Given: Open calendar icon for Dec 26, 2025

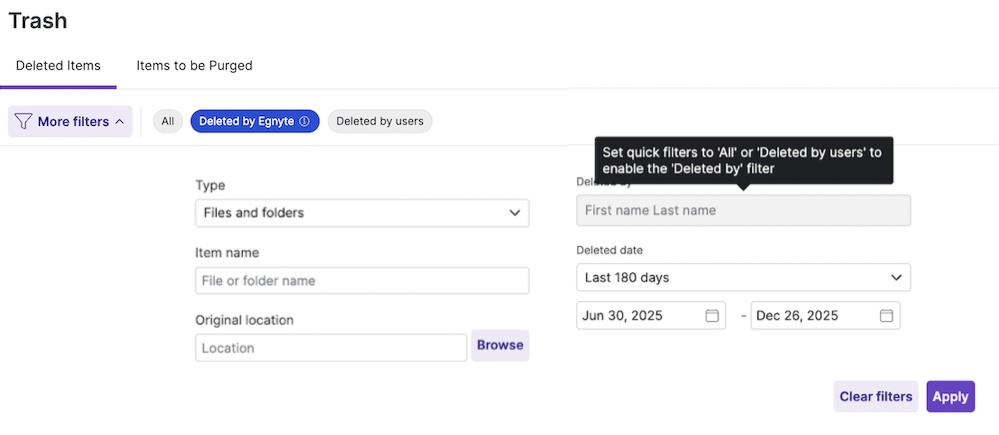Looking at the screenshot, I should click(886, 316).
